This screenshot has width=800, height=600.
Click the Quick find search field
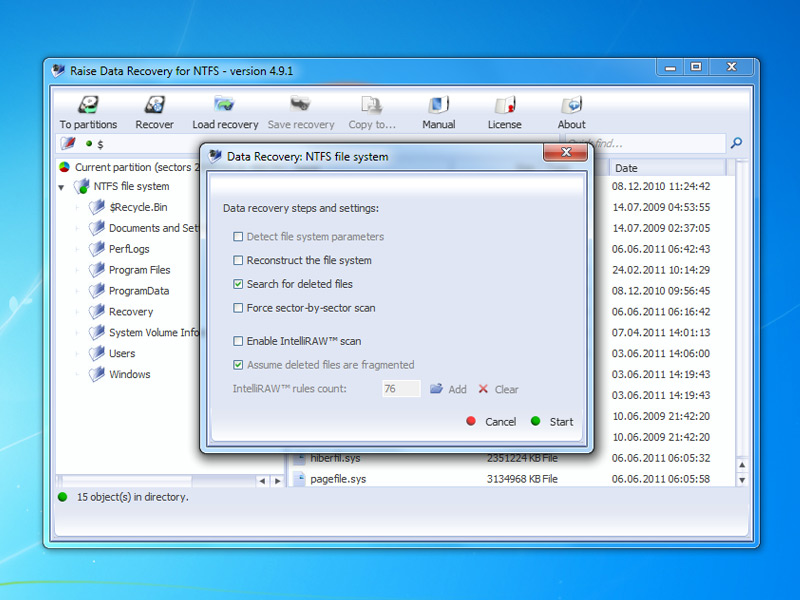645,143
